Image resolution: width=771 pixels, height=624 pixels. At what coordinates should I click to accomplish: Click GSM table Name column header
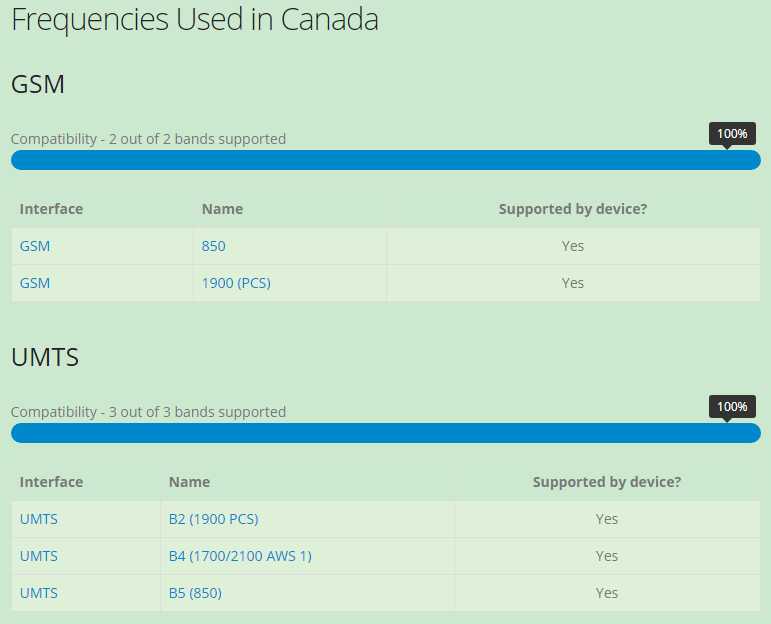[222, 209]
